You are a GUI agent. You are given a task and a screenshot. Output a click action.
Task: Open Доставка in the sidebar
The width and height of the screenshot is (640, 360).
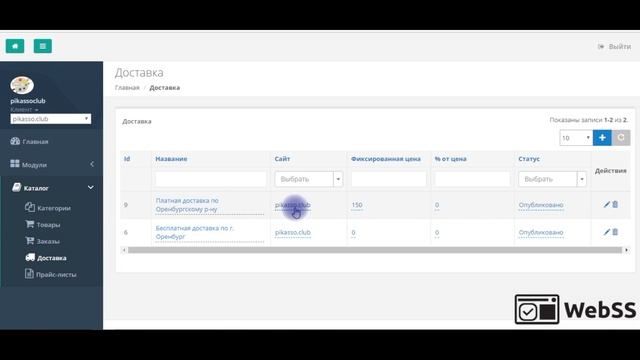46,258
